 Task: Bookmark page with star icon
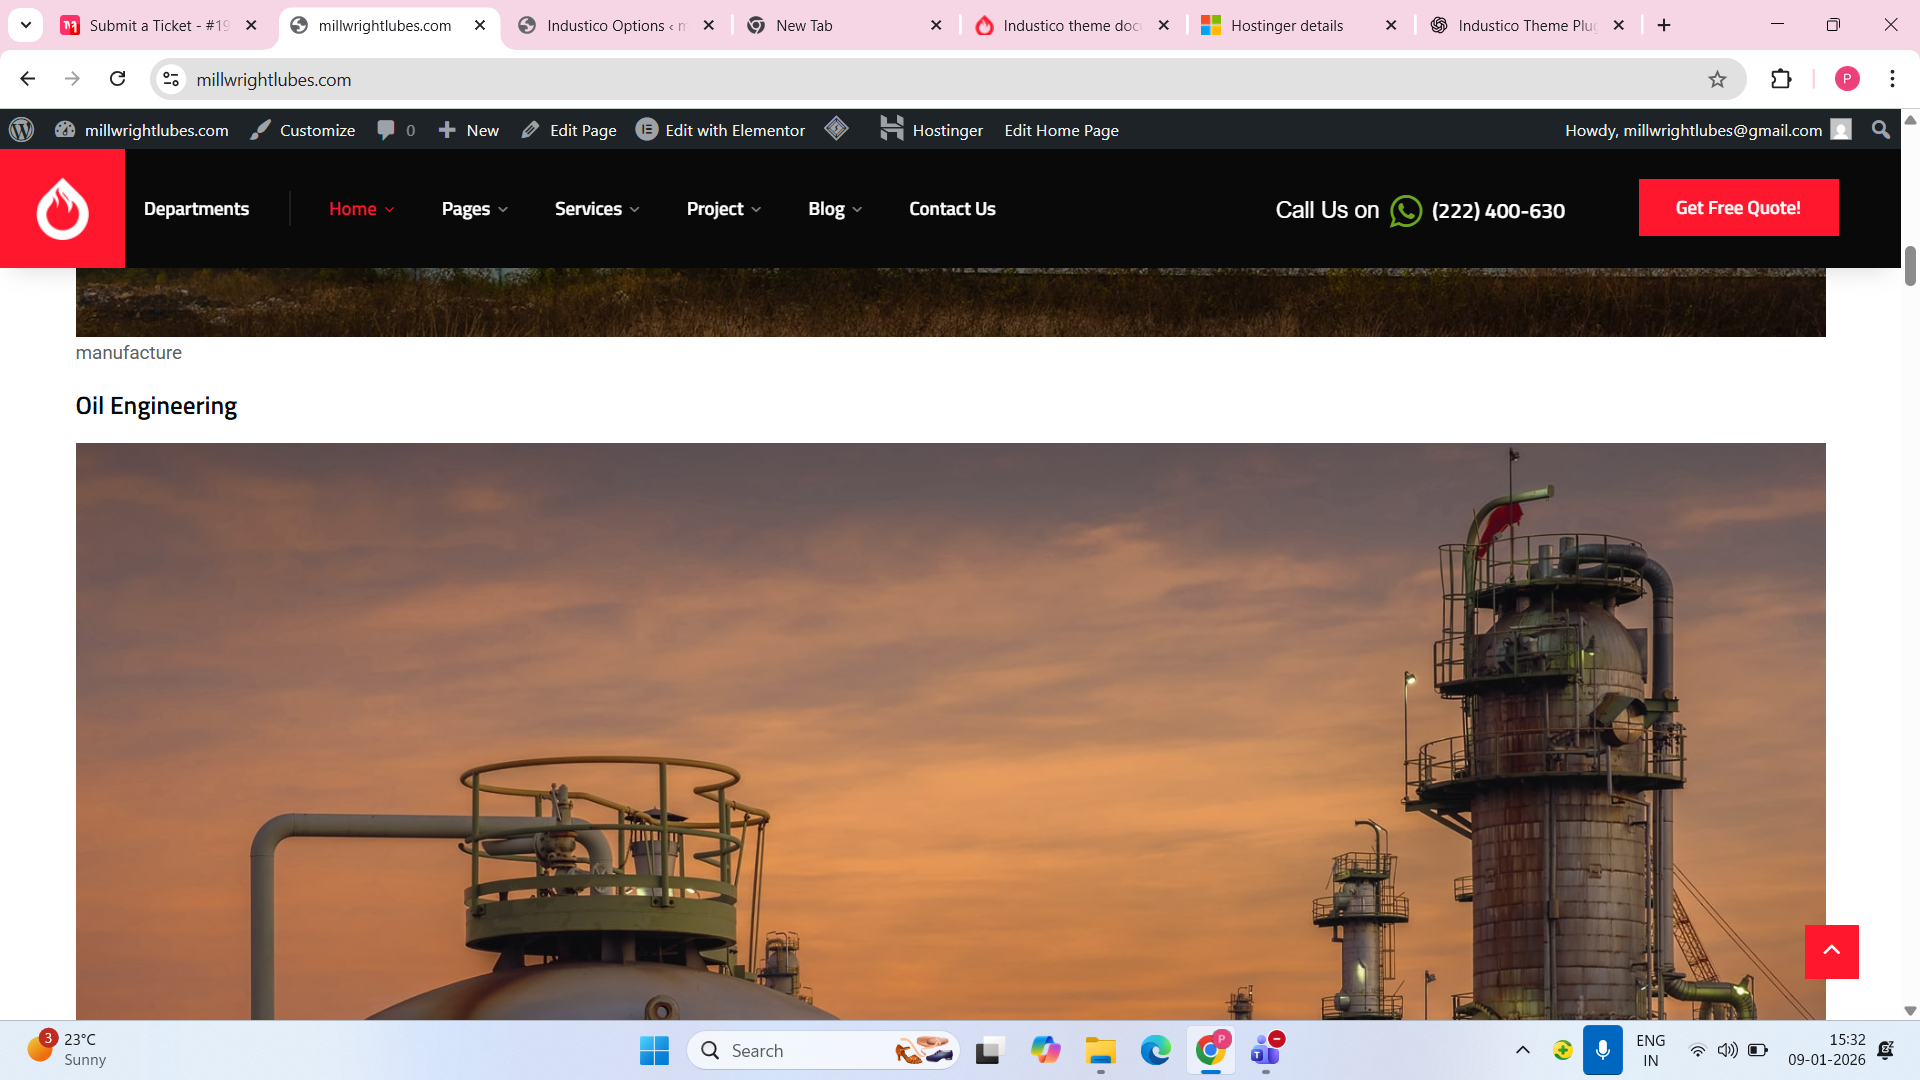(1717, 79)
